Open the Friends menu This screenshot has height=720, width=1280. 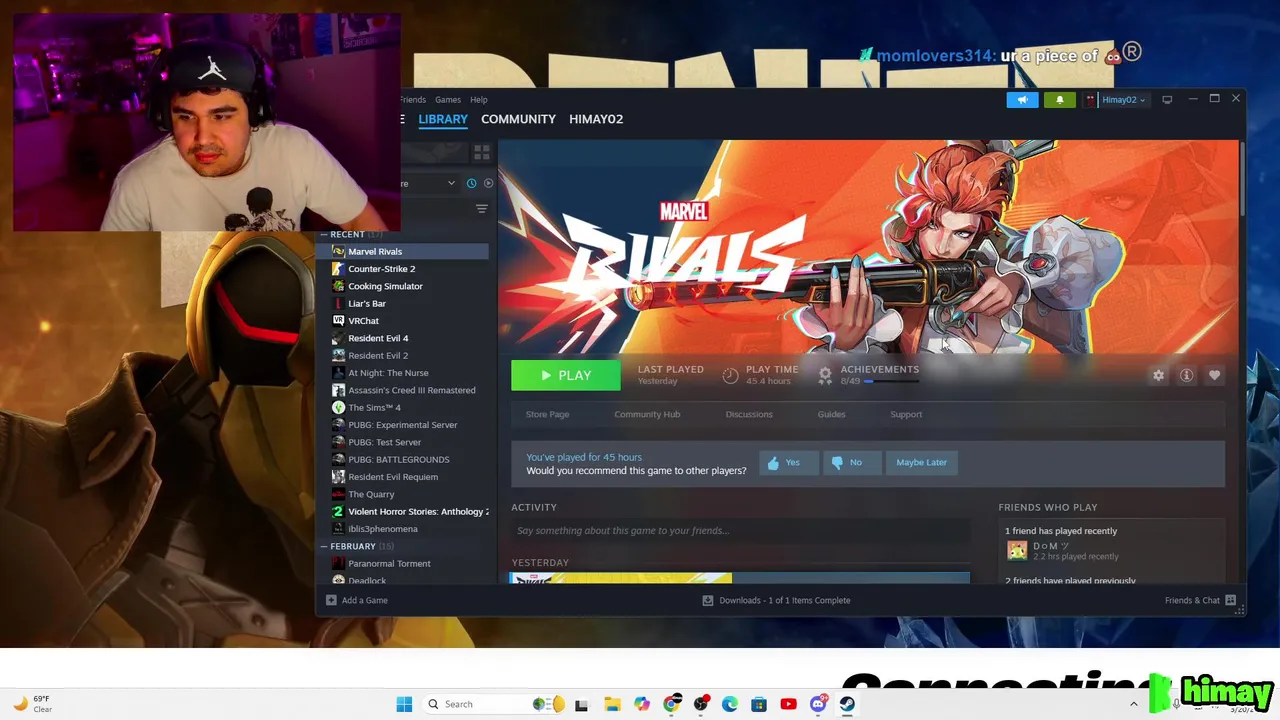413,100
